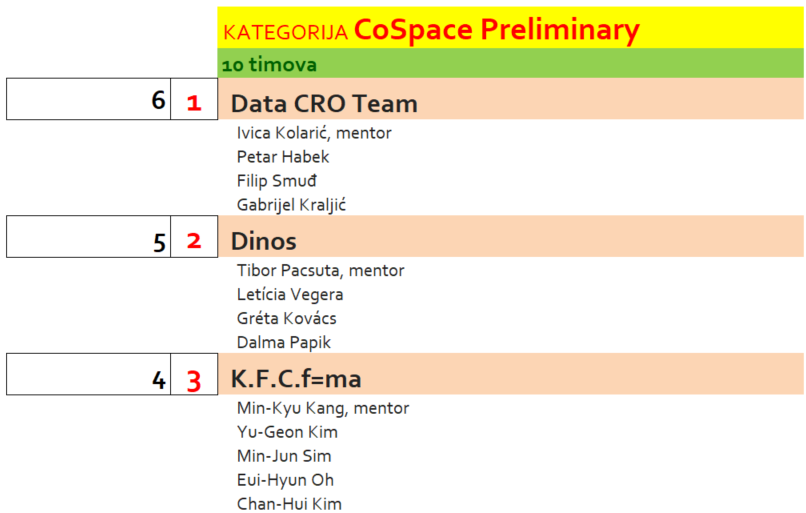This screenshot has width=806, height=513.
Task: Click Min-Kyu Kang, mentor entry
Action: 323,408
